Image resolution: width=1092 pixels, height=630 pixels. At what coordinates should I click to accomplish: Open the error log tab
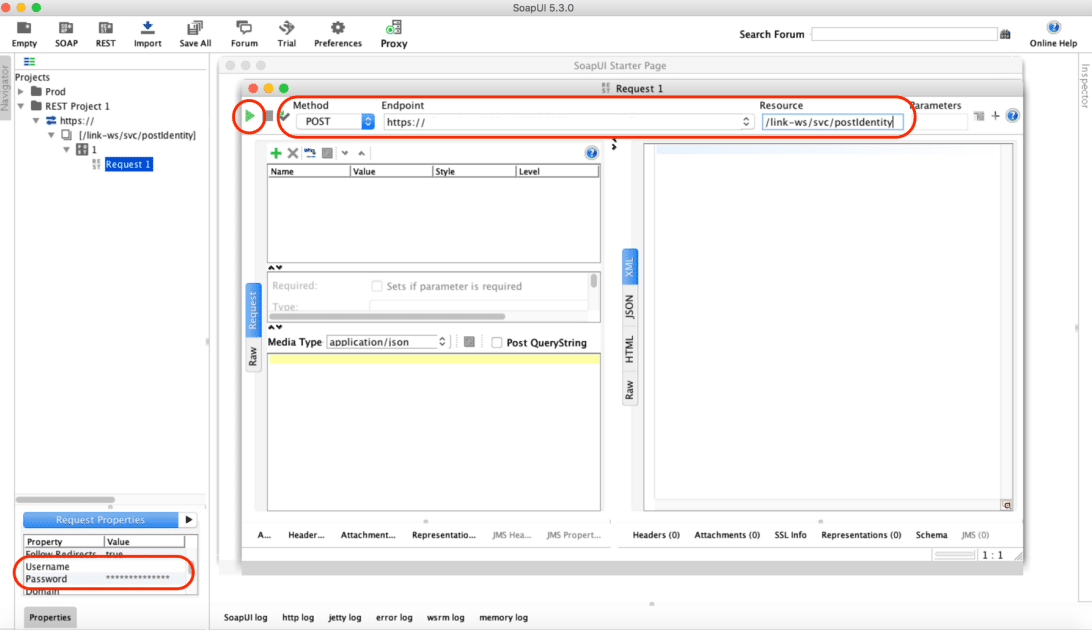tap(394, 617)
